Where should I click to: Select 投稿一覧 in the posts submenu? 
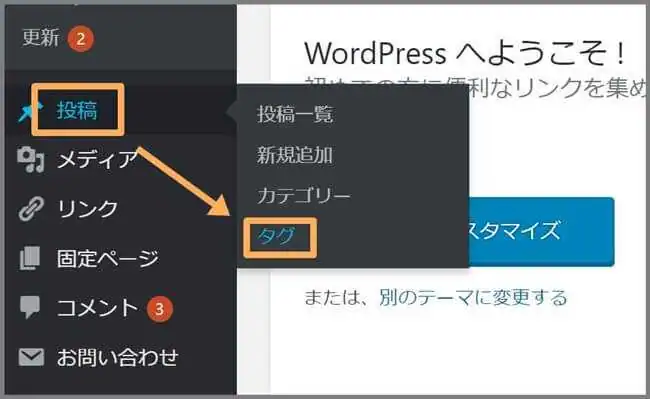(295, 114)
